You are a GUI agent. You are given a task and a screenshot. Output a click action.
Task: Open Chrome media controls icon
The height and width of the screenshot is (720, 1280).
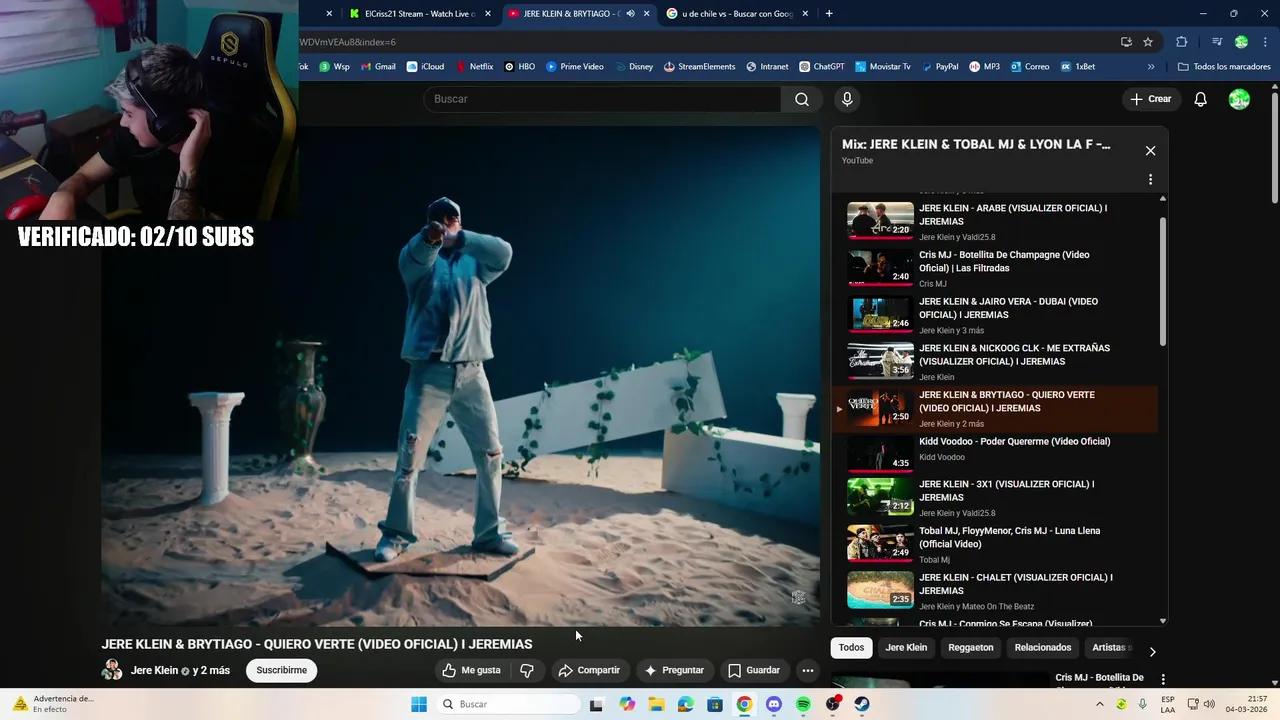pyautogui.click(x=1217, y=42)
